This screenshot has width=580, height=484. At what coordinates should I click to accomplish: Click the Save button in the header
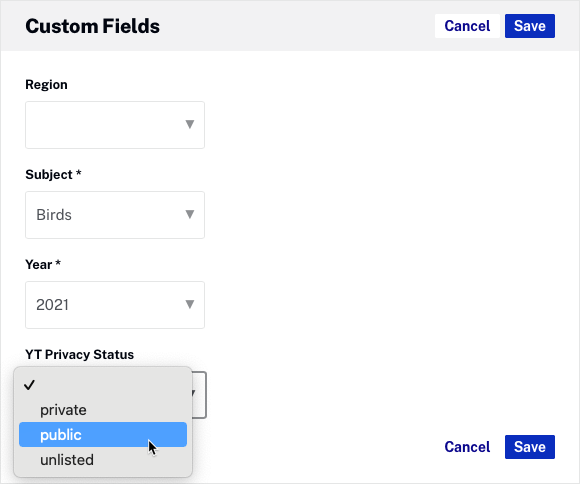(x=530, y=26)
